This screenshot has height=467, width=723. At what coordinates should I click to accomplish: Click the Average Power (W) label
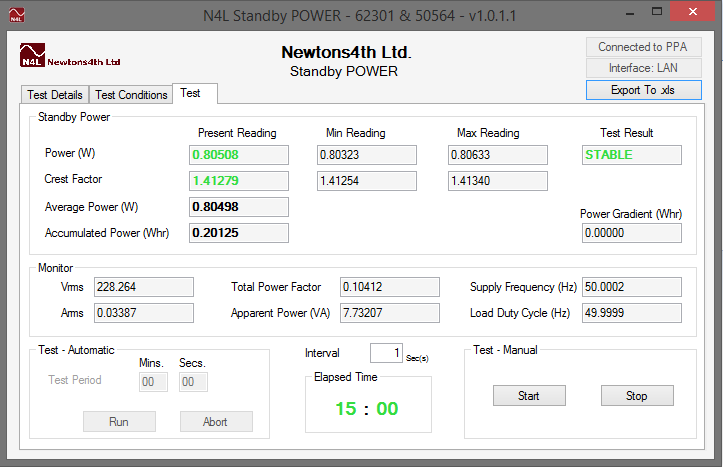tap(91, 207)
